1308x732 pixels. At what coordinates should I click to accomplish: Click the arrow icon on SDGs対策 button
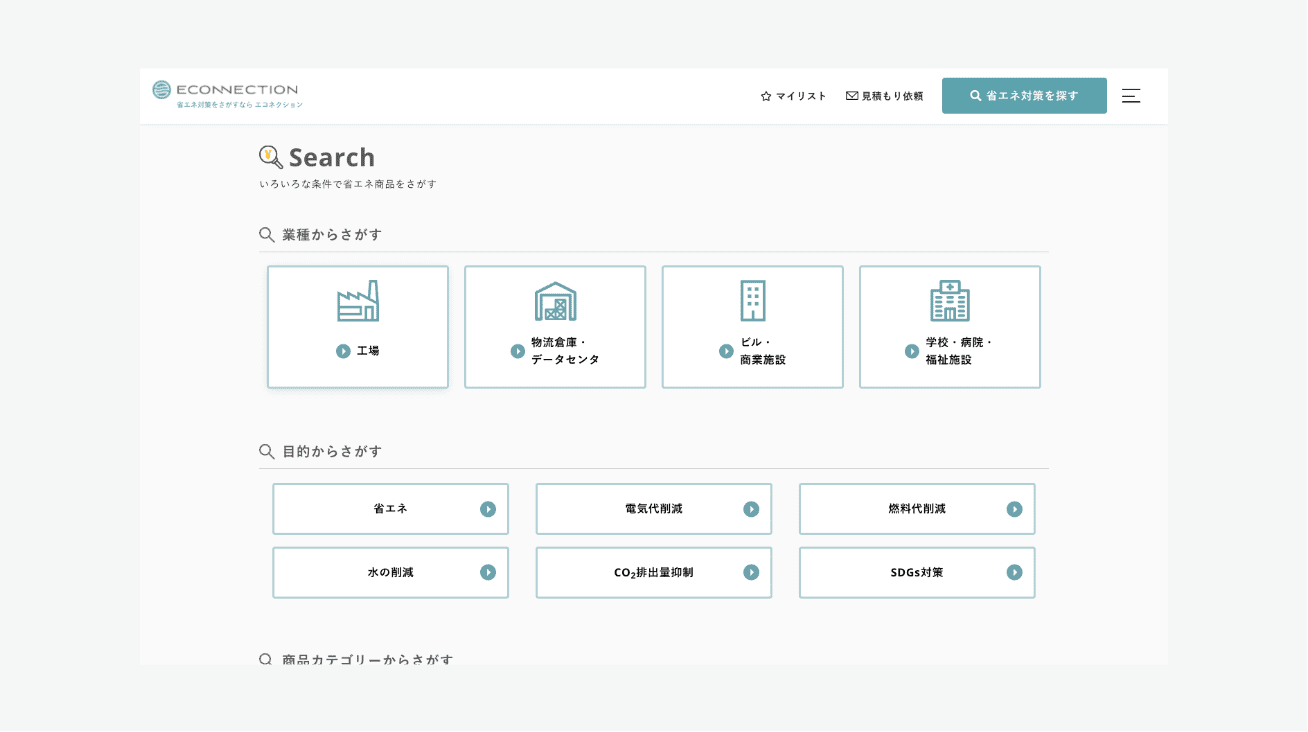[1014, 573]
